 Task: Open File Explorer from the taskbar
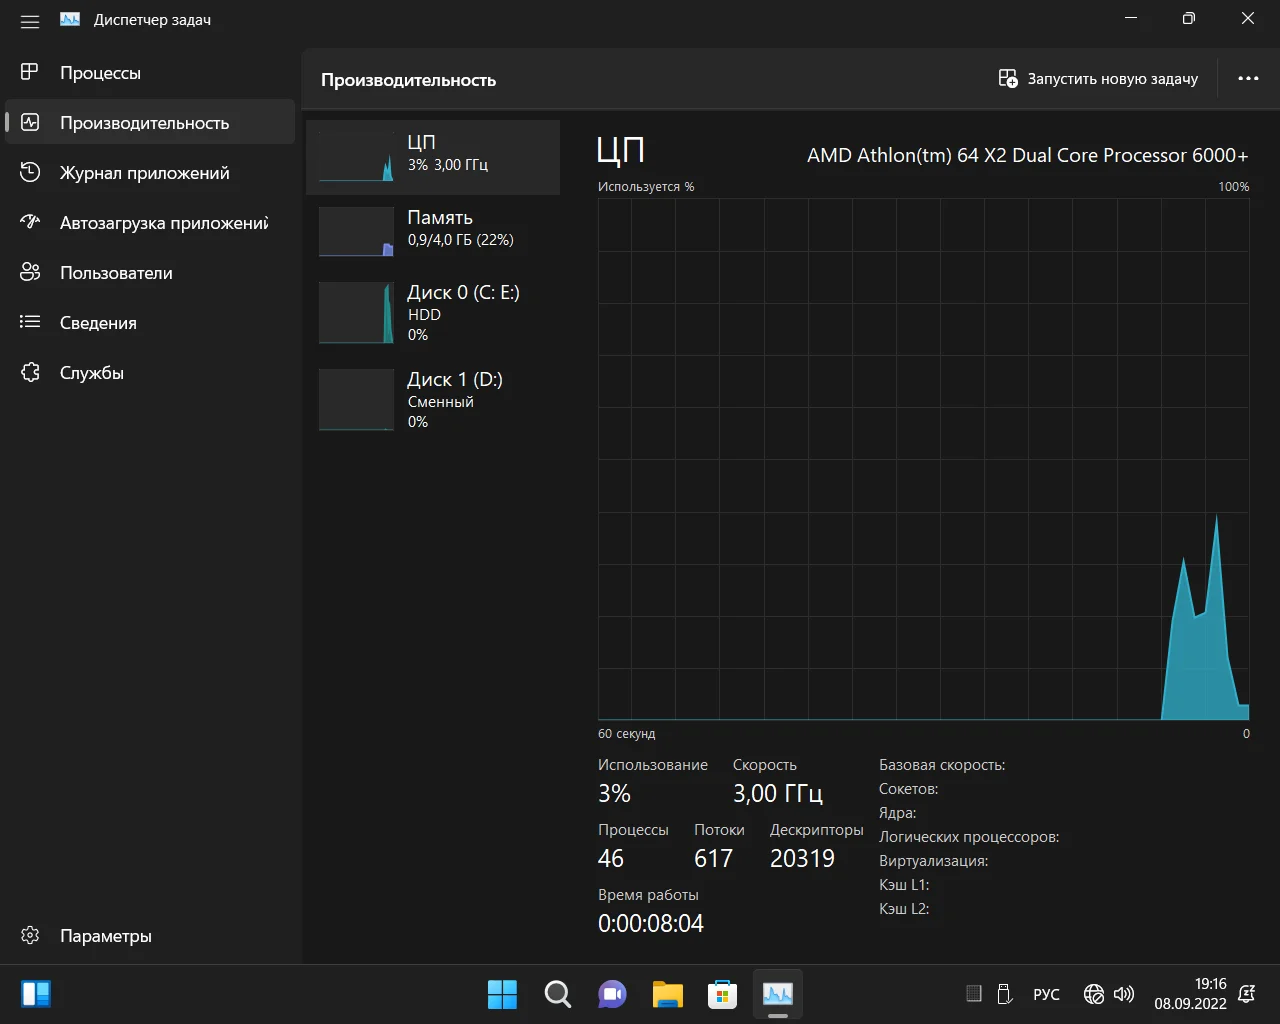pos(667,994)
